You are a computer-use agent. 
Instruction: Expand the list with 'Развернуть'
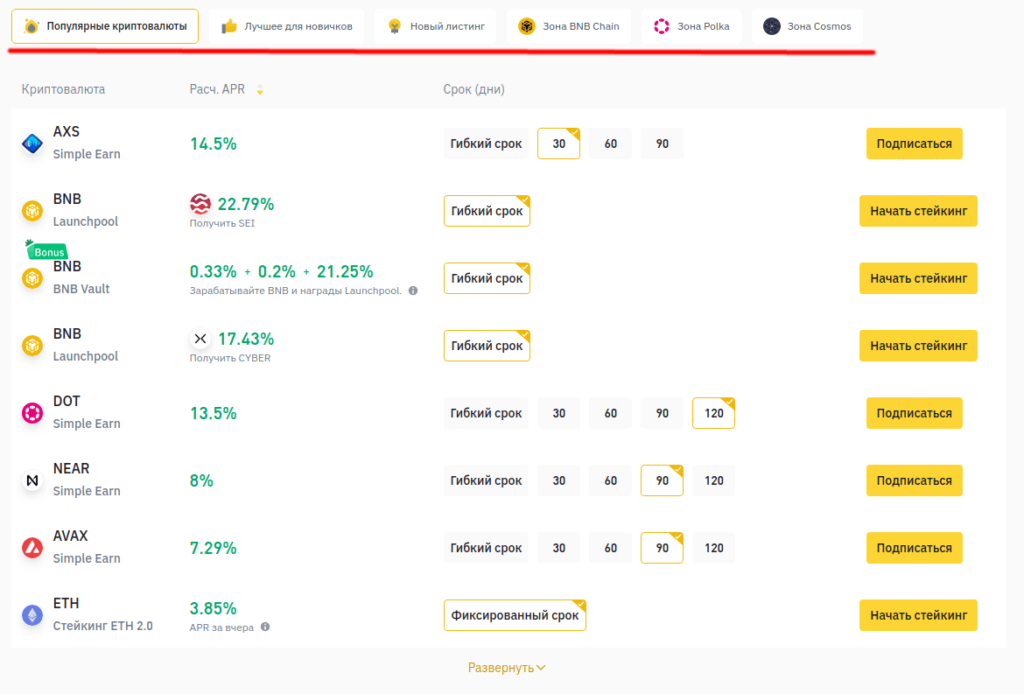pyautogui.click(x=506, y=667)
